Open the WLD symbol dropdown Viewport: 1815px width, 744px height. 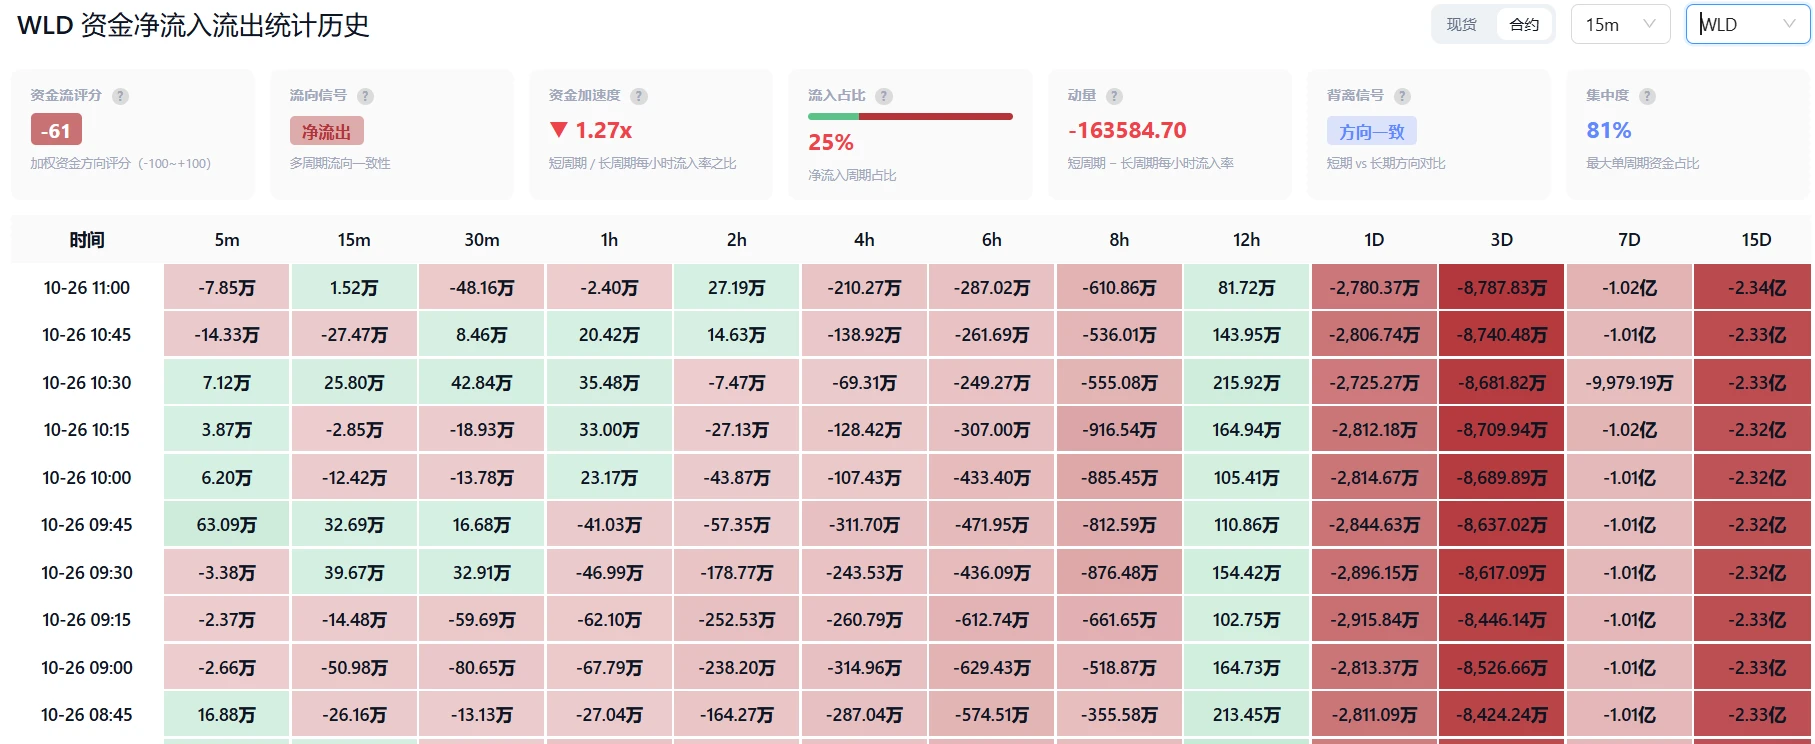pos(1747,25)
